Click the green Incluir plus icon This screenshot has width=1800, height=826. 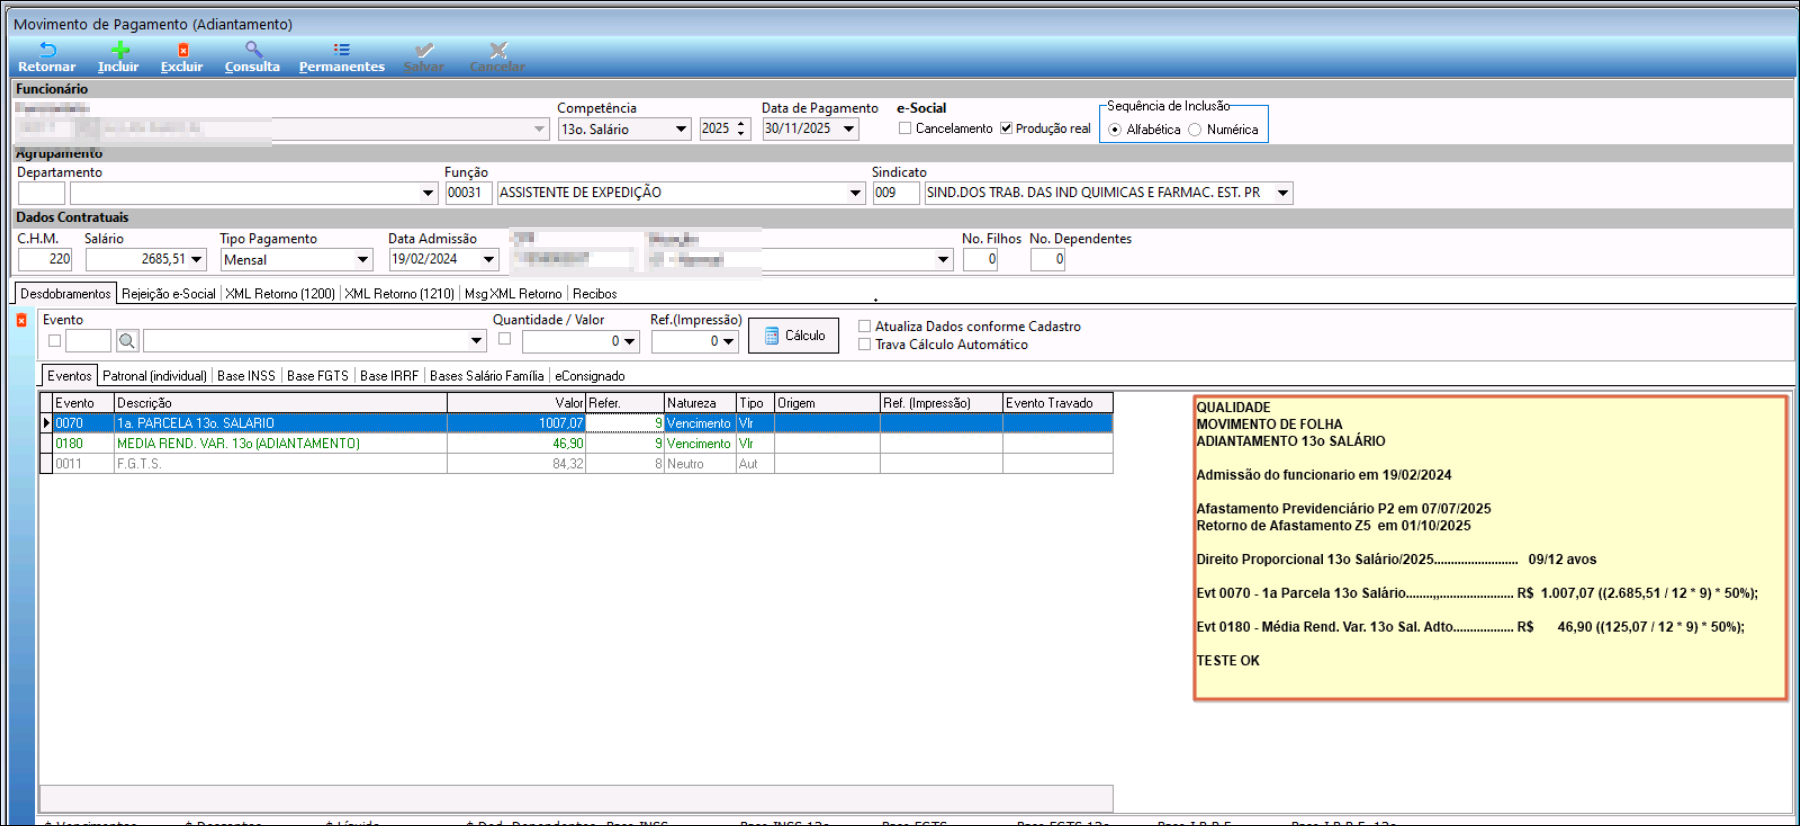point(120,50)
